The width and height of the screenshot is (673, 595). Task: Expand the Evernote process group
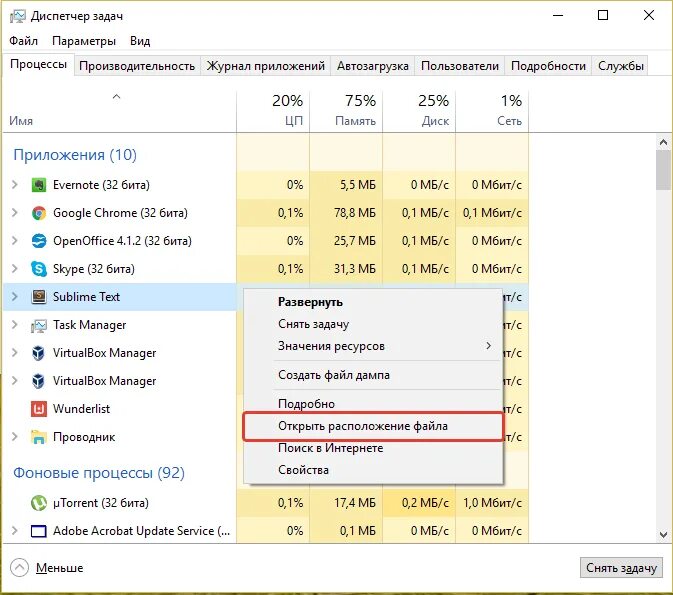(15, 185)
